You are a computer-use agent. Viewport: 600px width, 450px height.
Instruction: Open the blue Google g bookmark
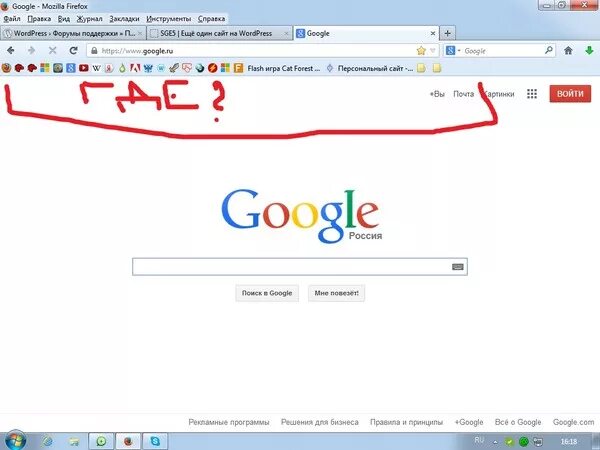click(x=71, y=68)
